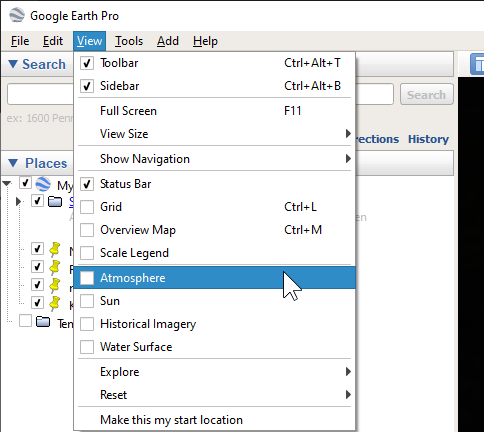Enable the Atmosphere option
The image size is (484, 432).
[215, 278]
